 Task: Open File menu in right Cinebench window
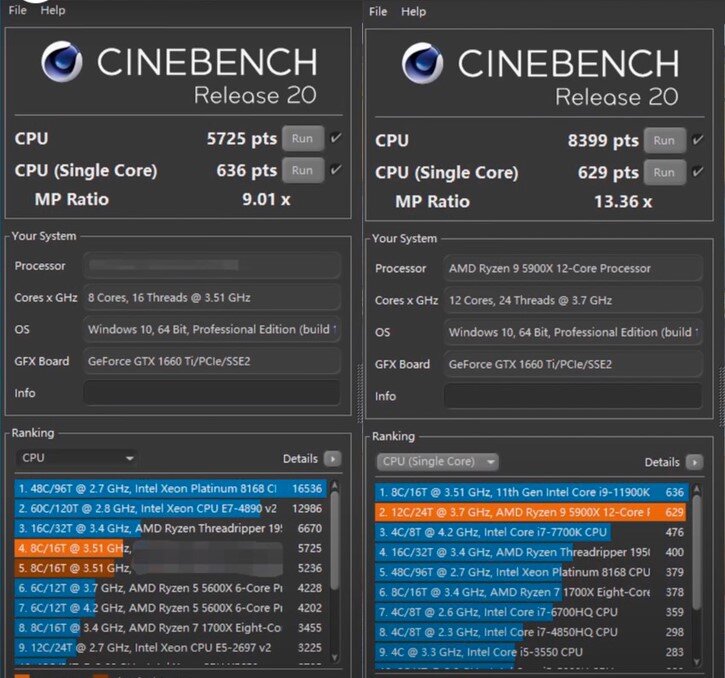(x=378, y=12)
